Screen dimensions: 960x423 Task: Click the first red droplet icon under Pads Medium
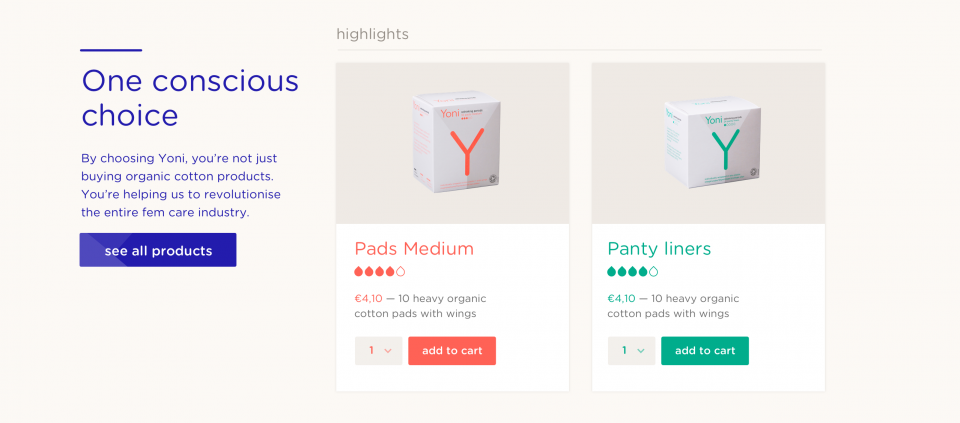click(359, 271)
